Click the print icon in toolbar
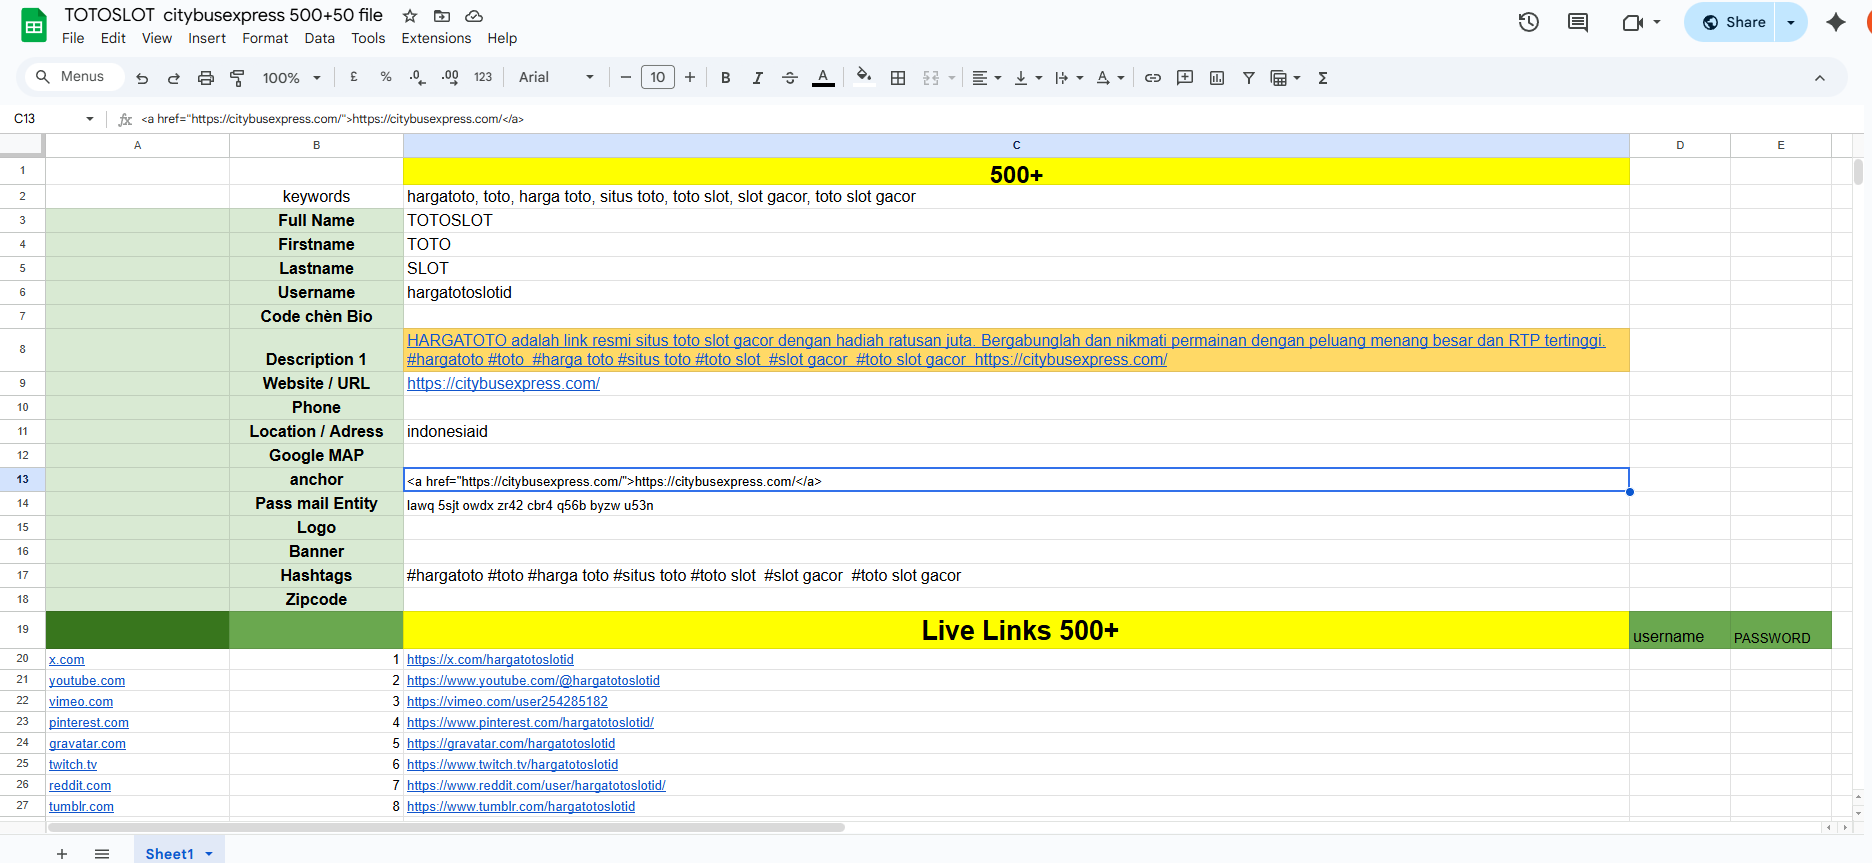 pos(206,78)
